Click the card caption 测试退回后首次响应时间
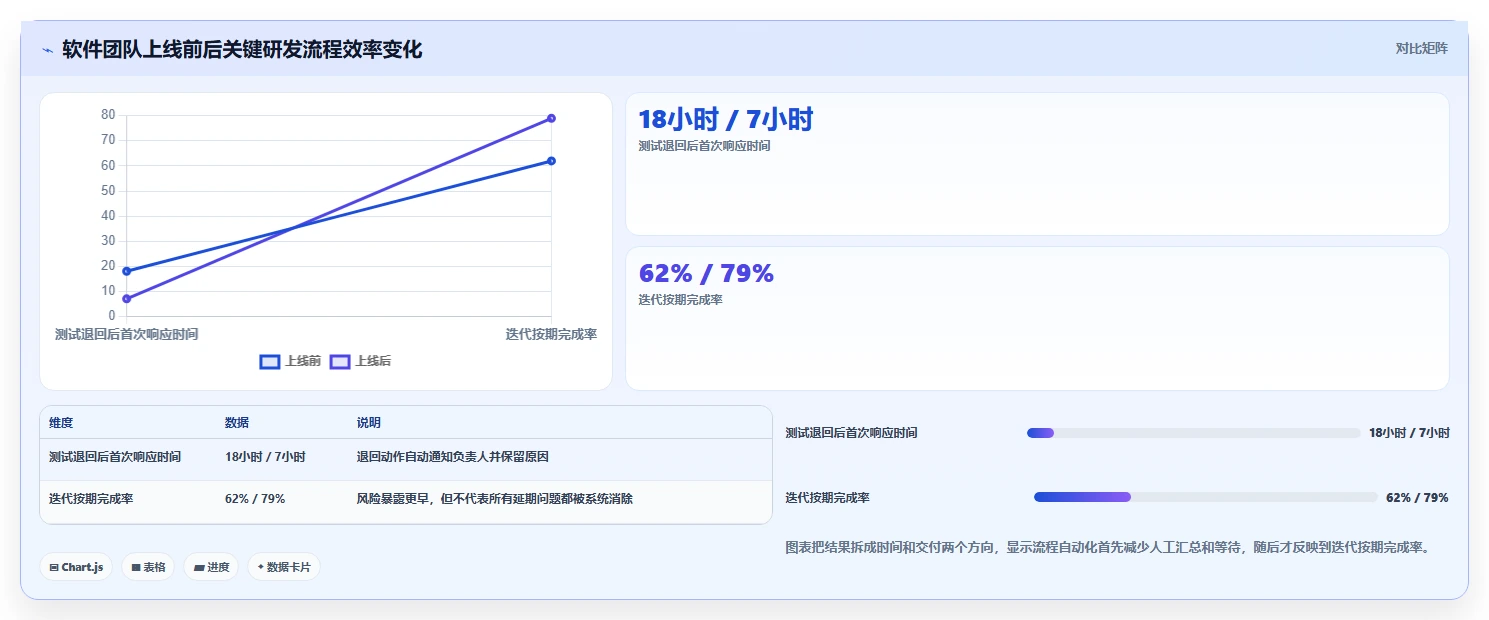1489x620 pixels. [x=704, y=146]
